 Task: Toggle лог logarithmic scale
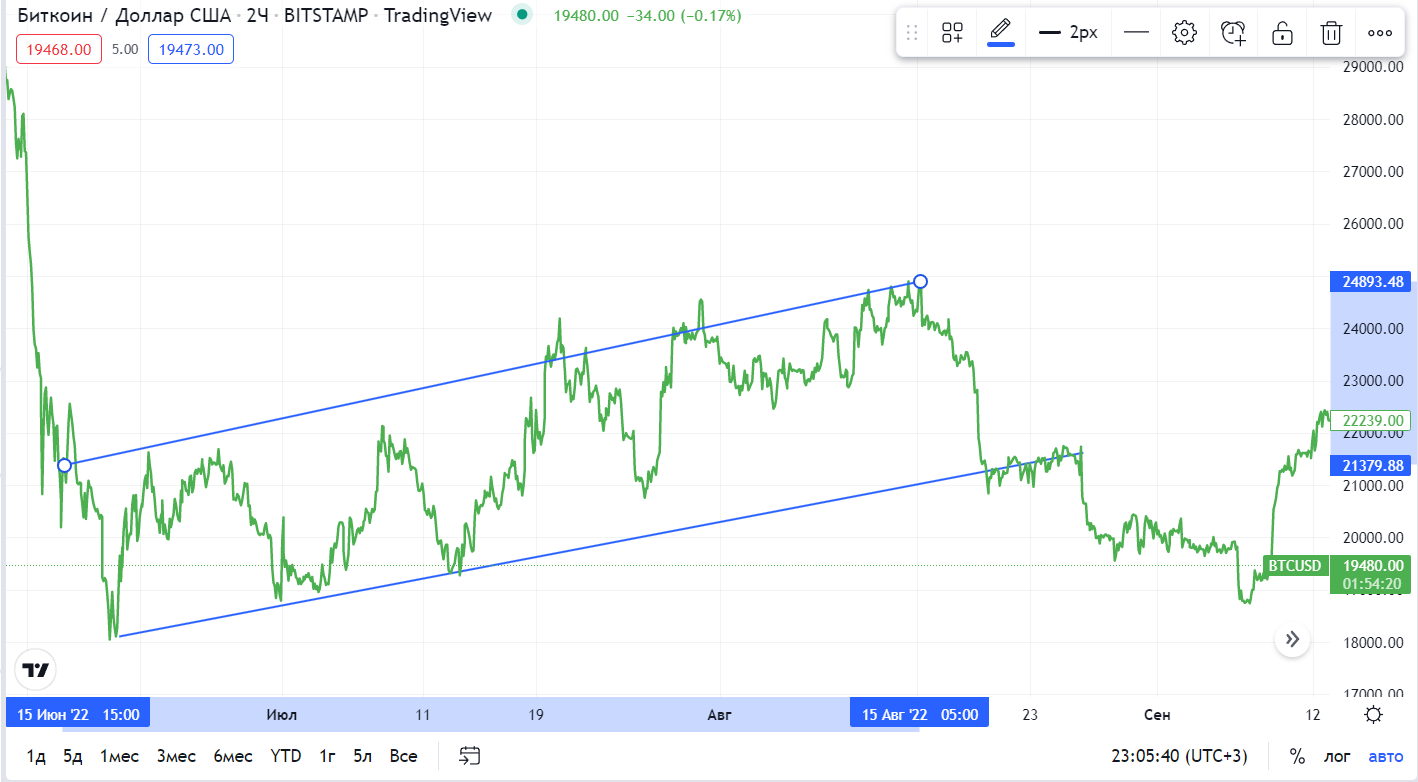(1339, 756)
